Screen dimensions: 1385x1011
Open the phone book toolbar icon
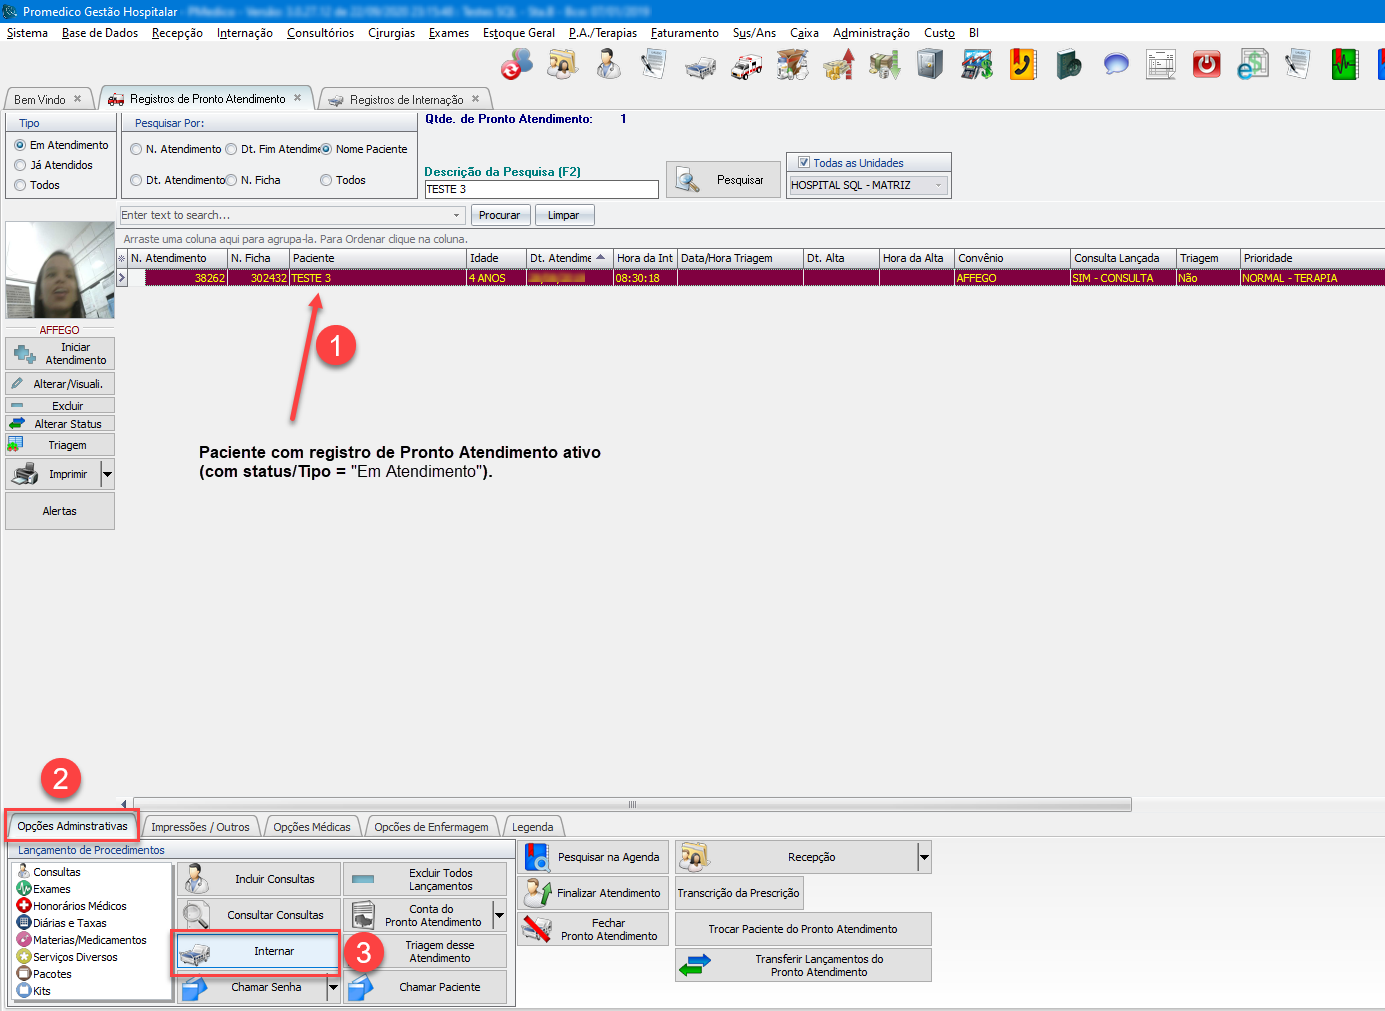[1022, 65]
